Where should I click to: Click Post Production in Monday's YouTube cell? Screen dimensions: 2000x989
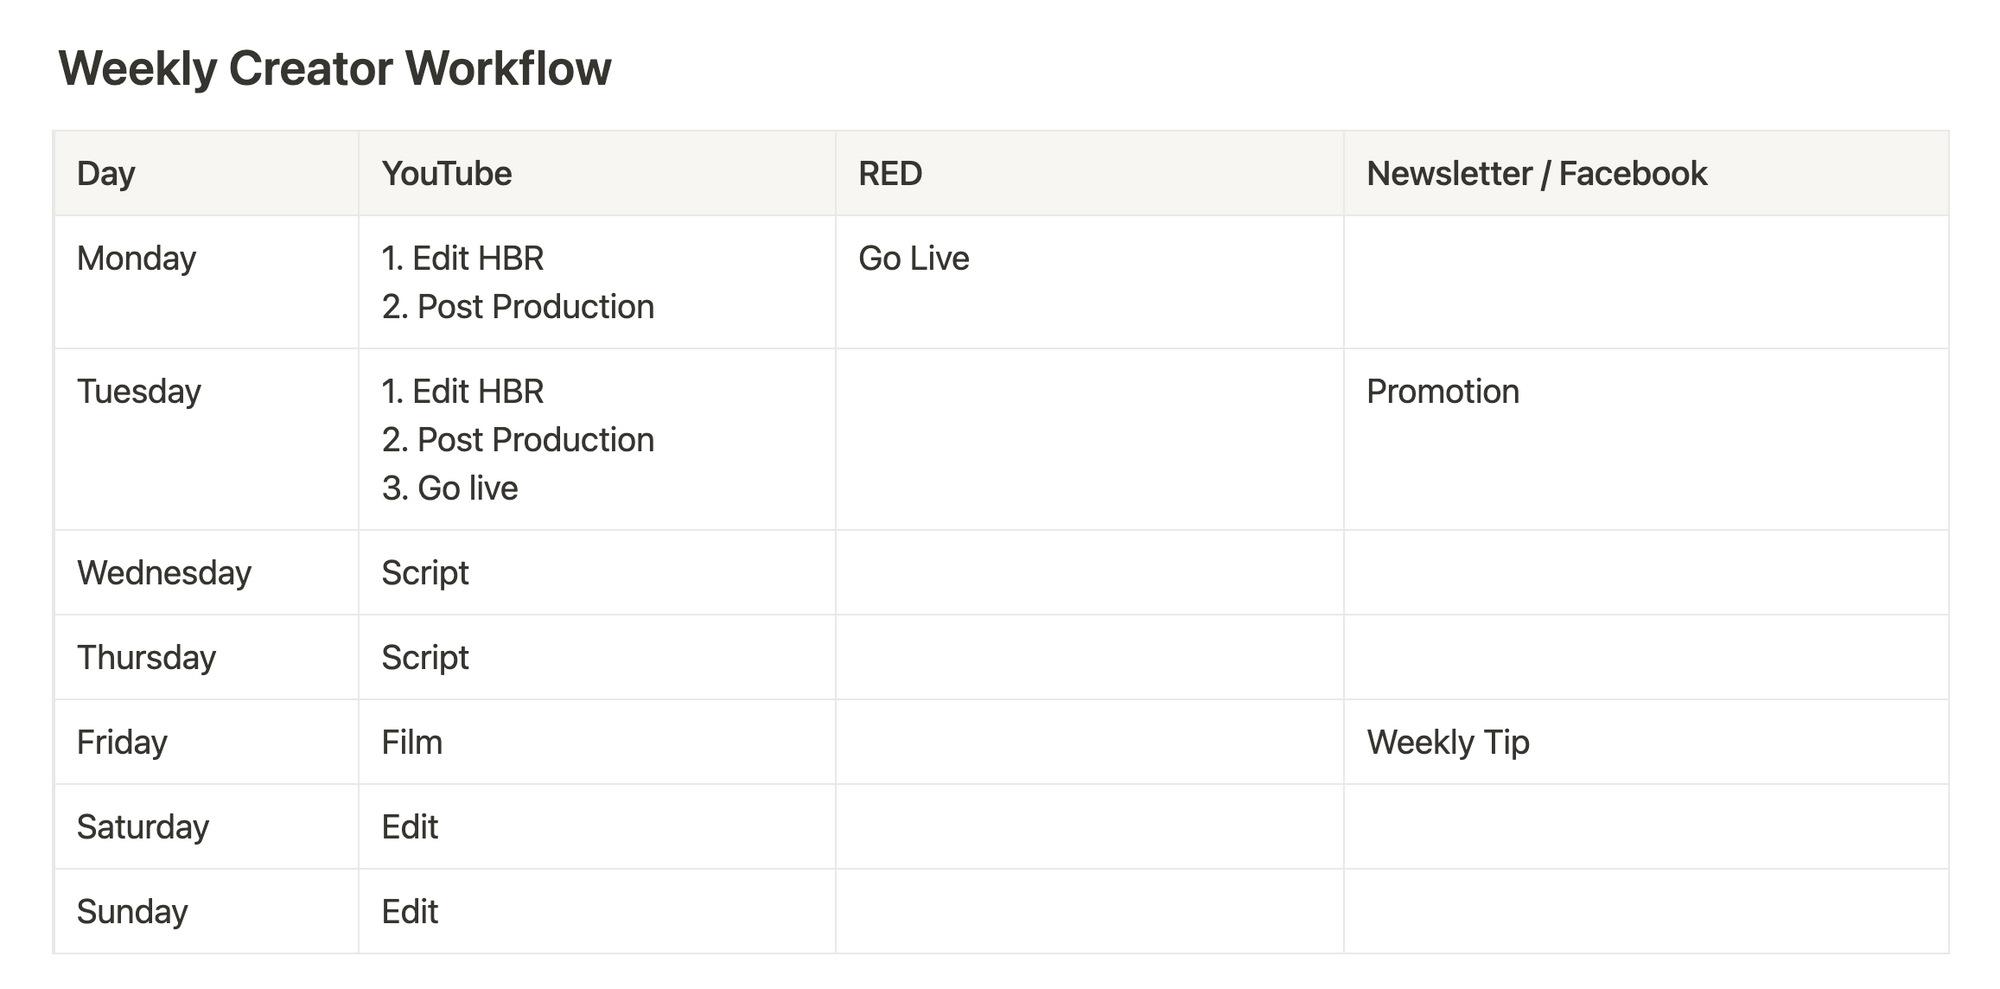tap(536, 307)
